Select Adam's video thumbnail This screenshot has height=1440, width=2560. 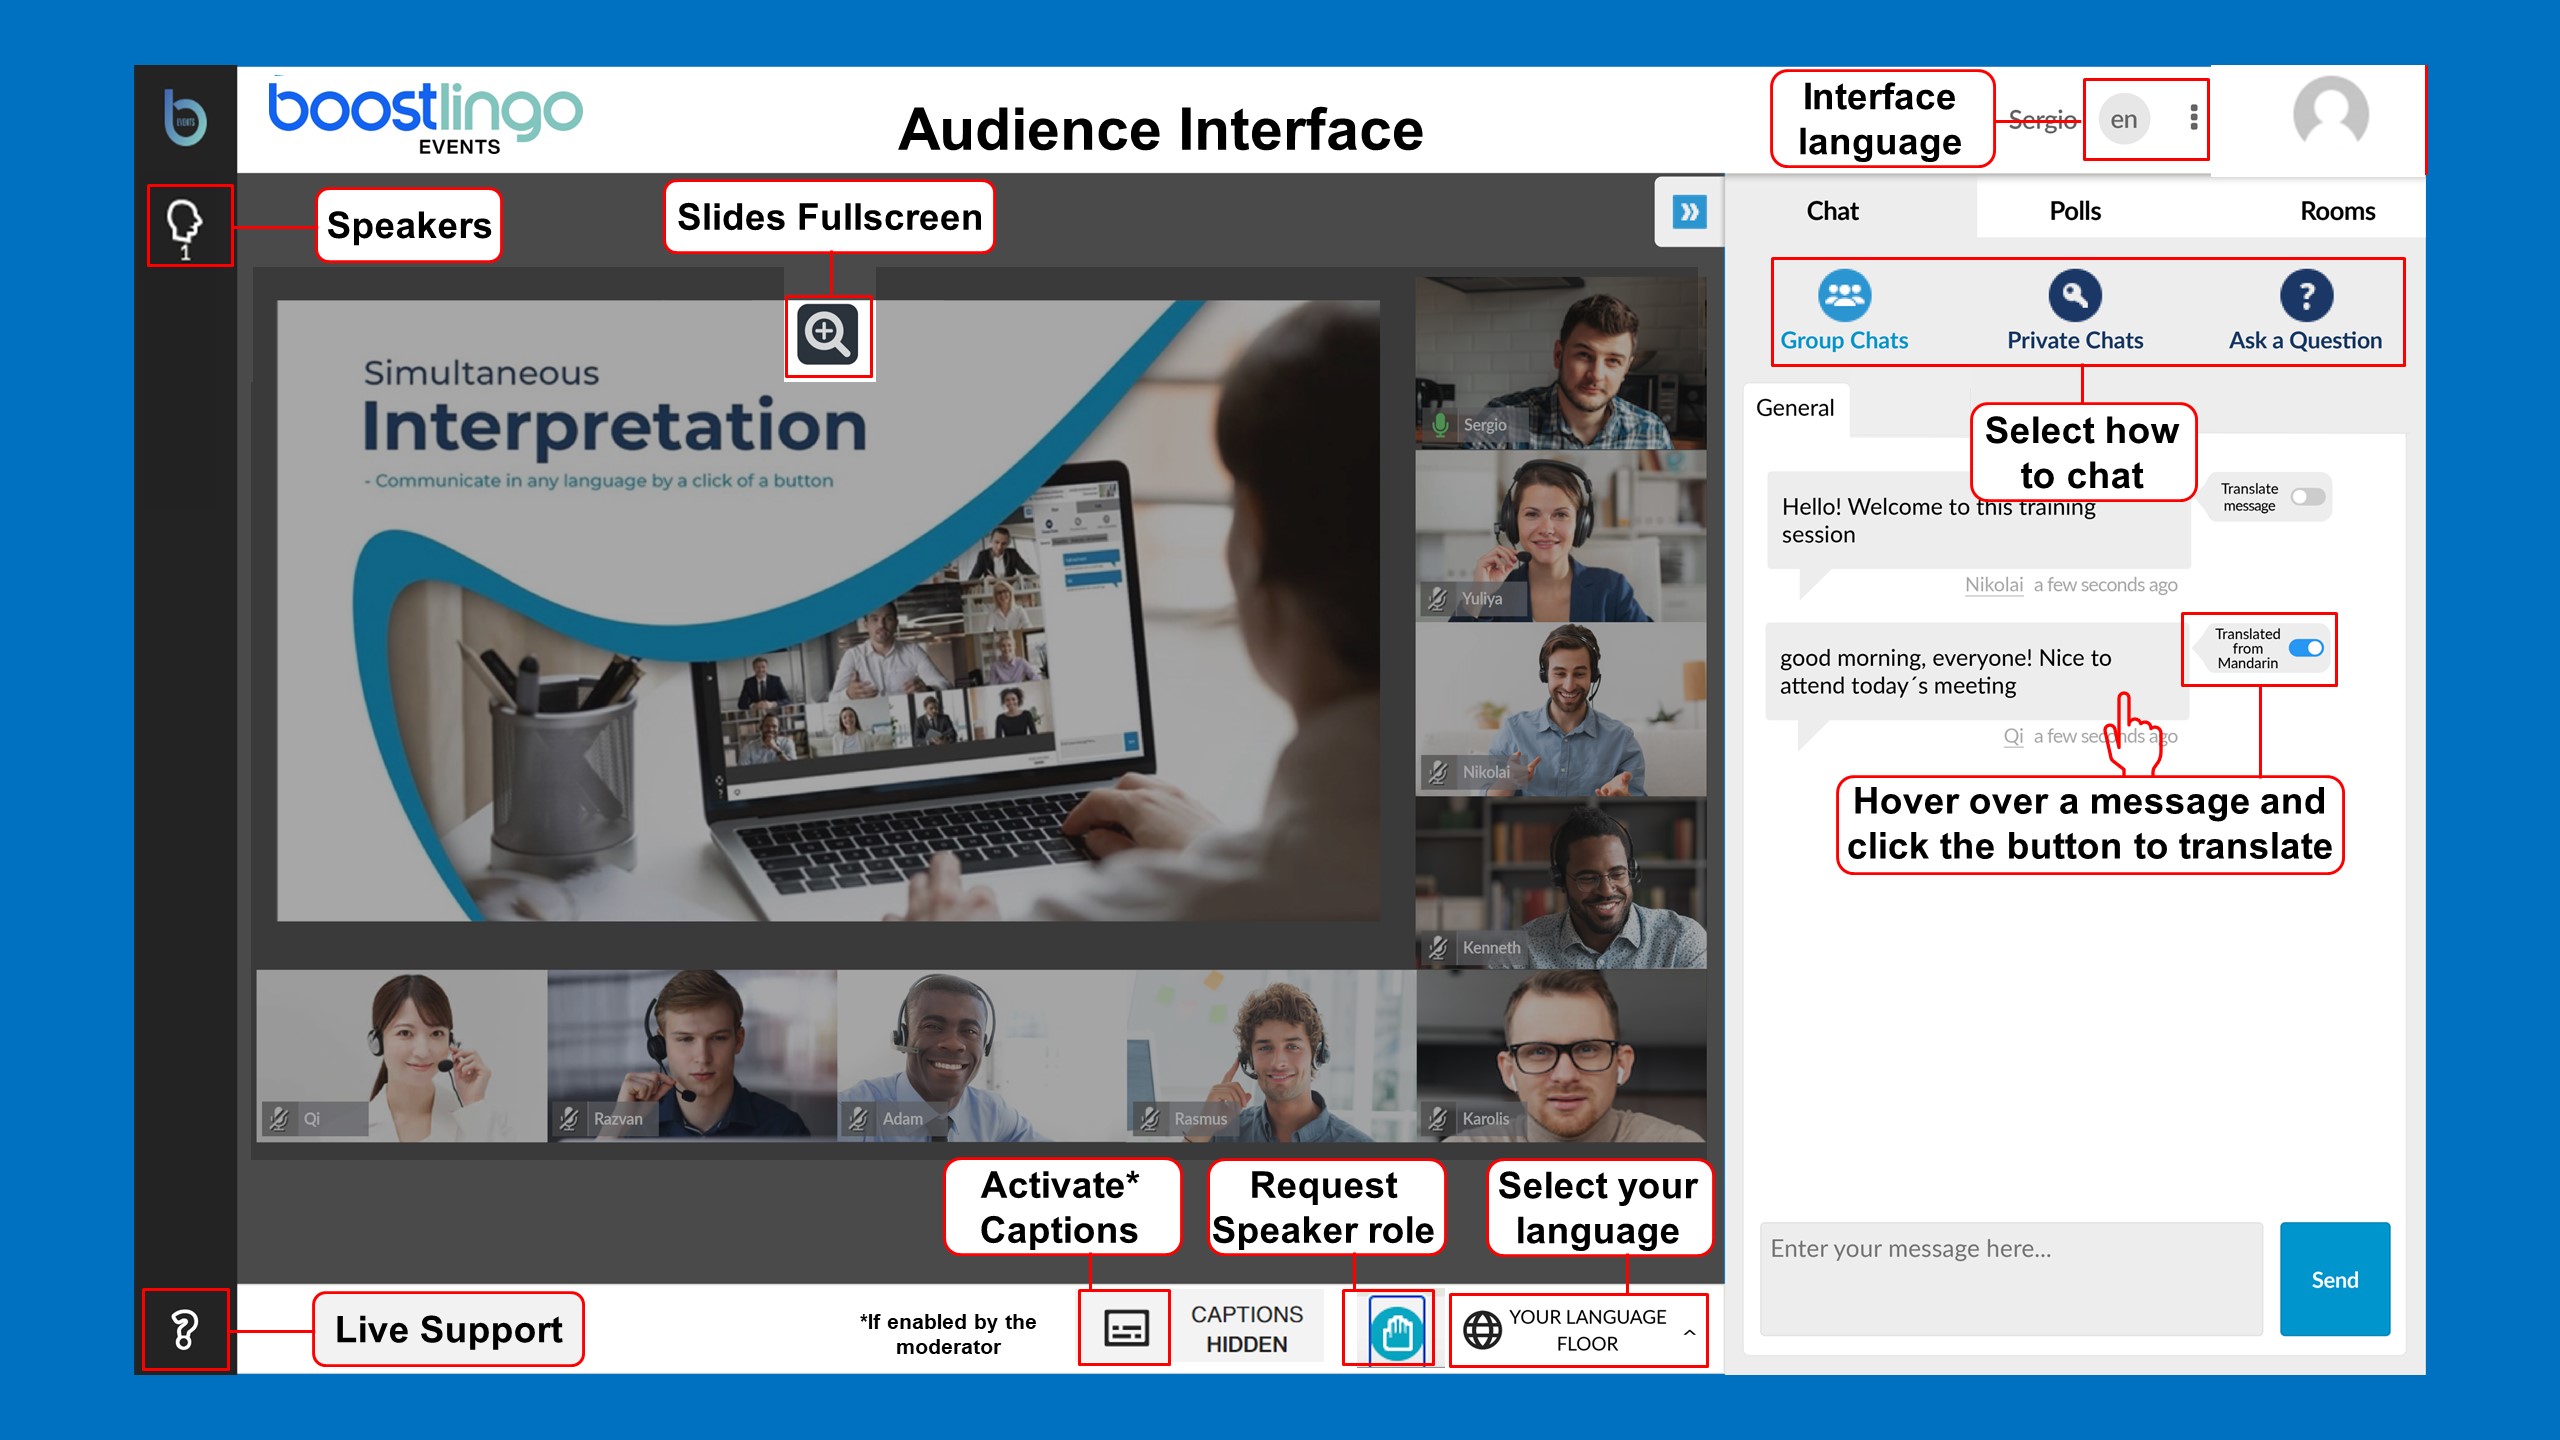982,1055
